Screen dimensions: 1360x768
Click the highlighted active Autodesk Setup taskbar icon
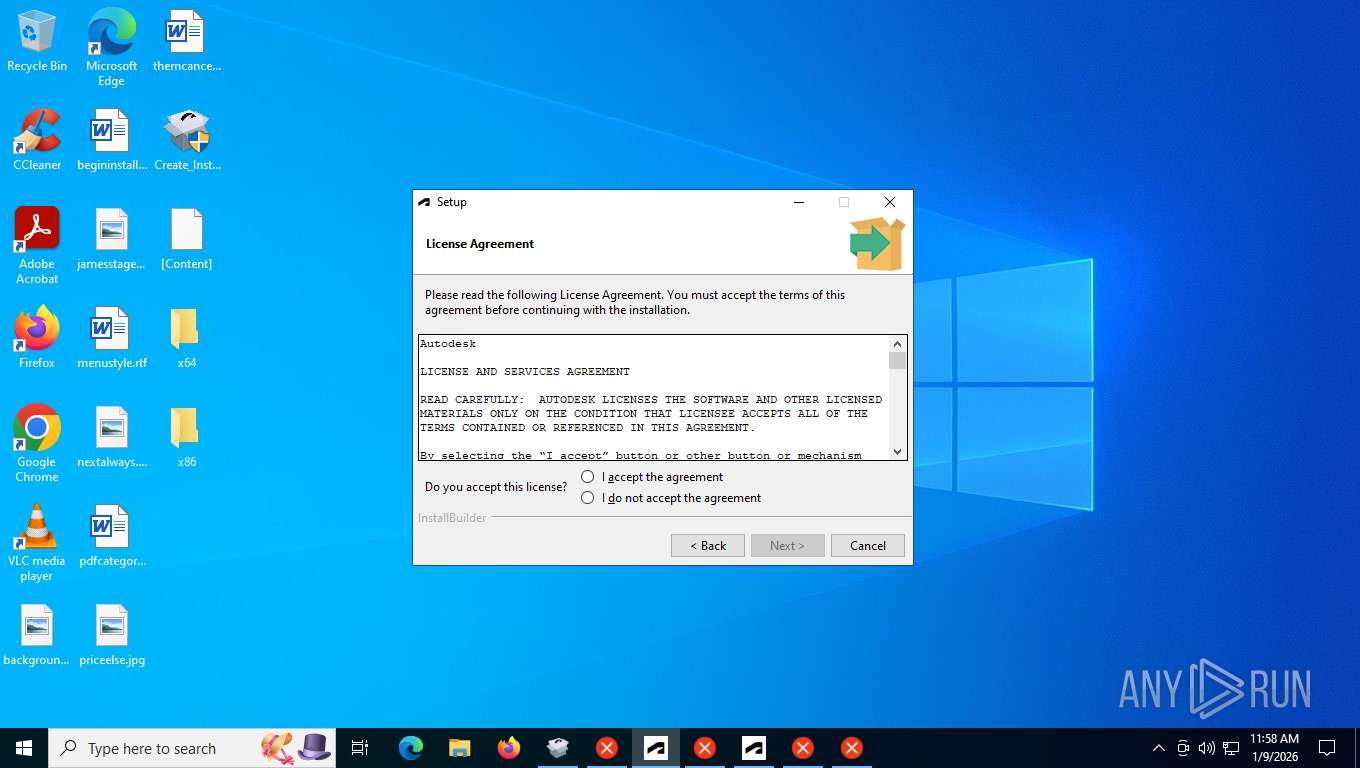pos(656,748)
